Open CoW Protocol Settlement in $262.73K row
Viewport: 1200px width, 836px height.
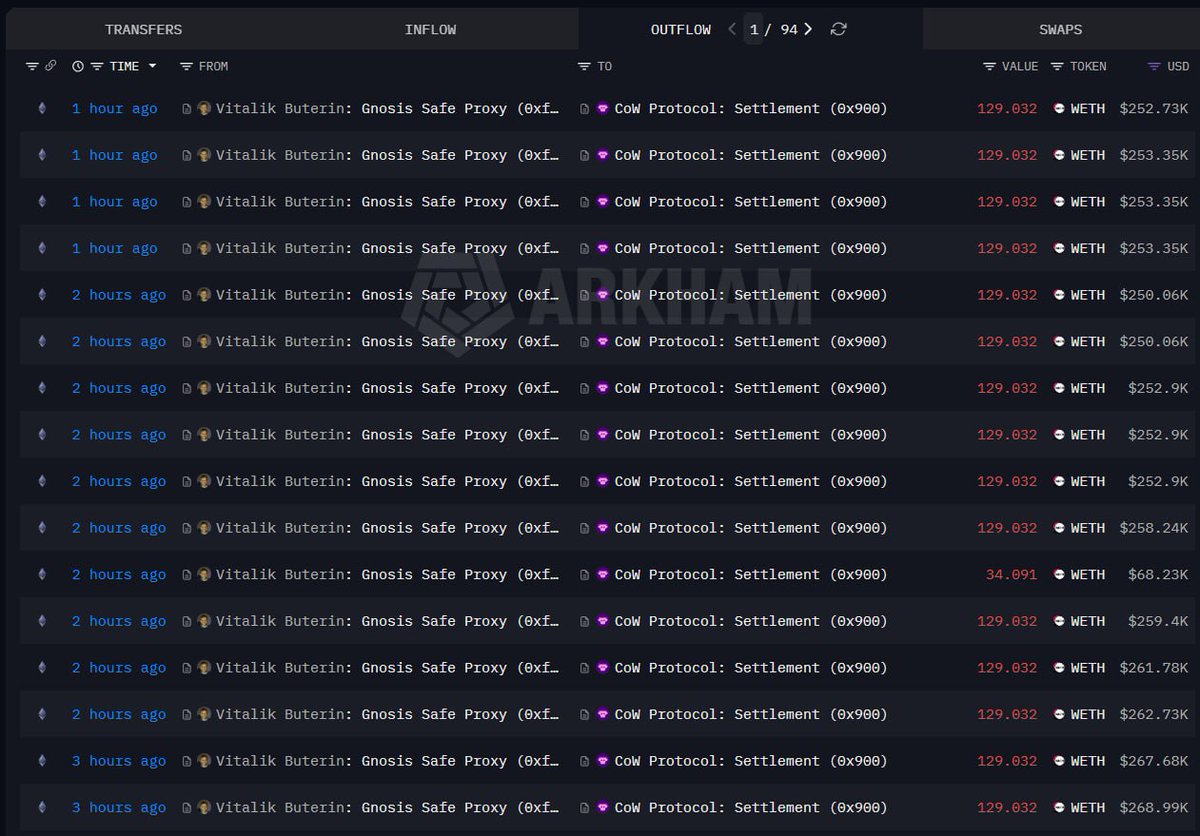751,715
